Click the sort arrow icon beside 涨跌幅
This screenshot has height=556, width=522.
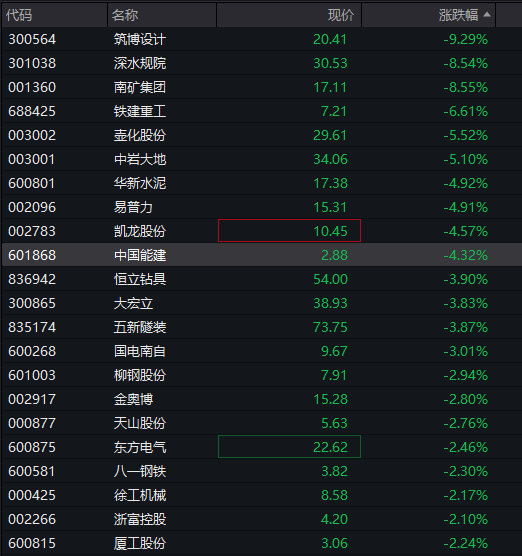coord(487,15)
